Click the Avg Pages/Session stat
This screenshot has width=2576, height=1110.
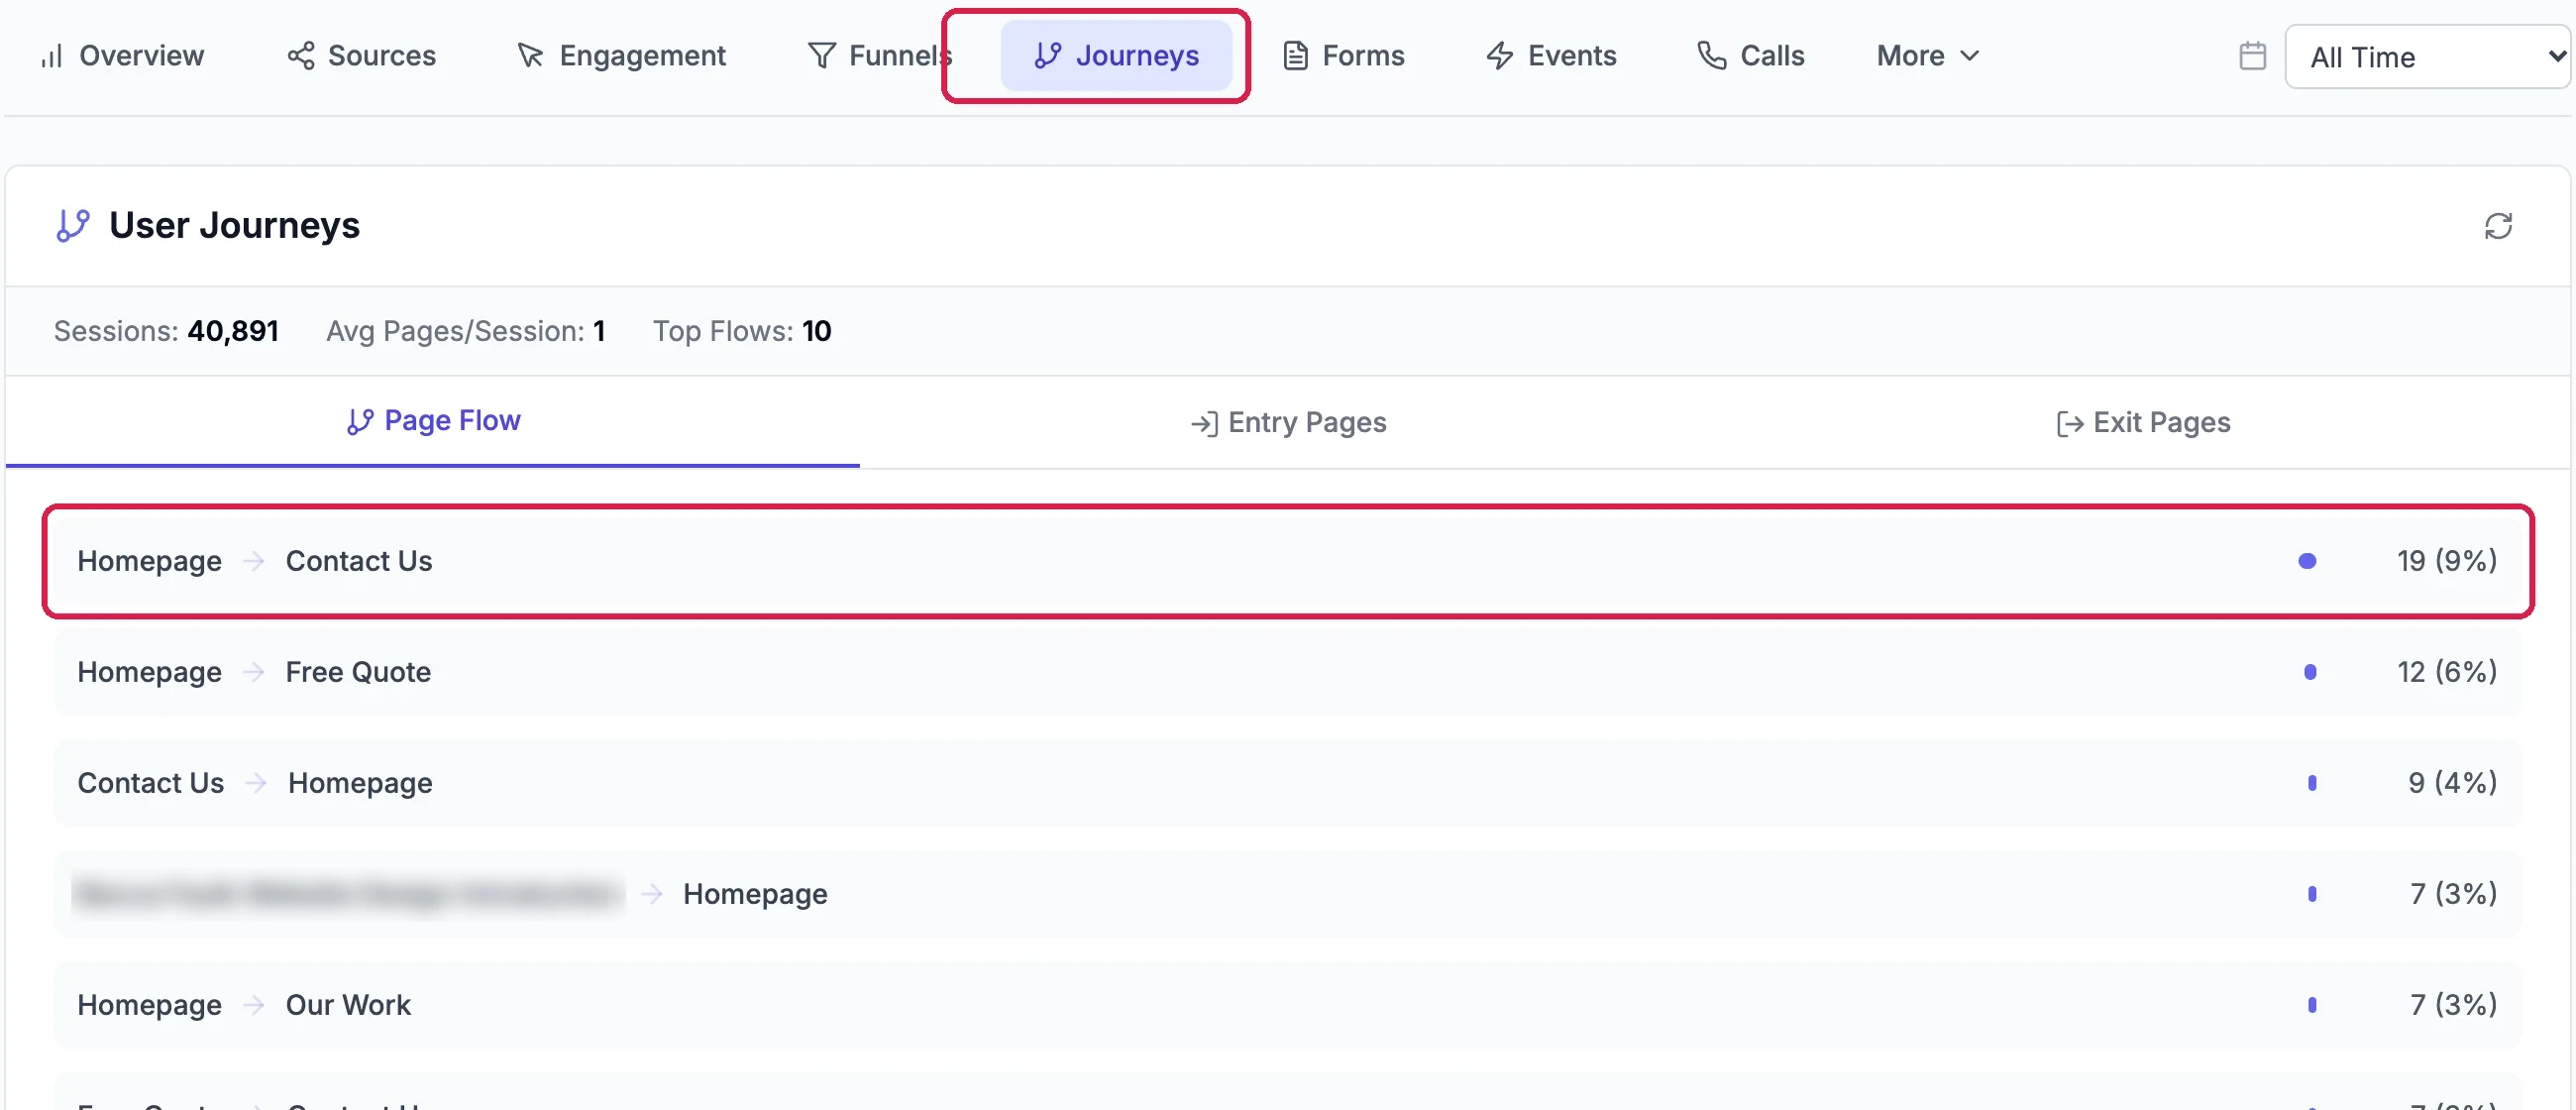coord(466,332)
